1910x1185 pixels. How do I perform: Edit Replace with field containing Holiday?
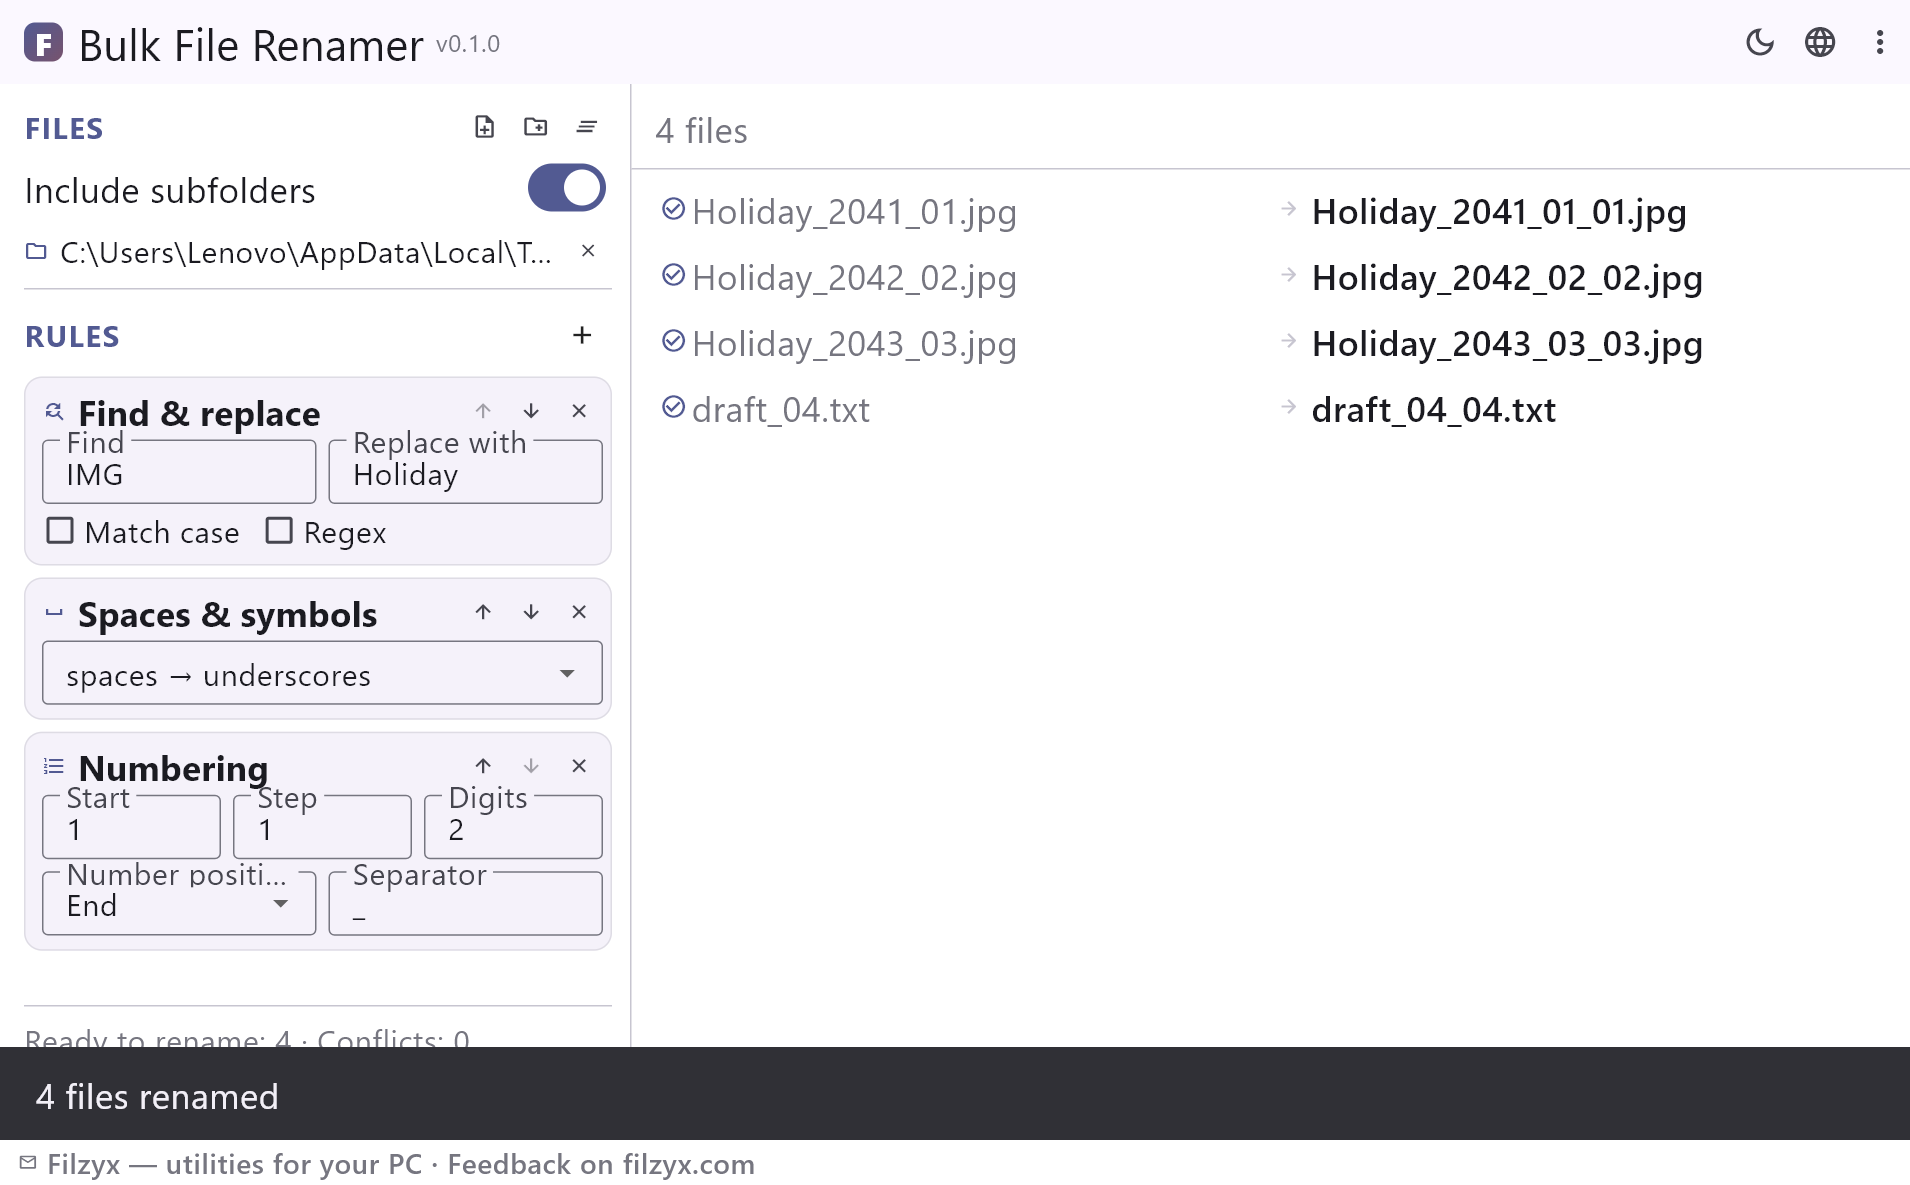(x=465, y=472)
